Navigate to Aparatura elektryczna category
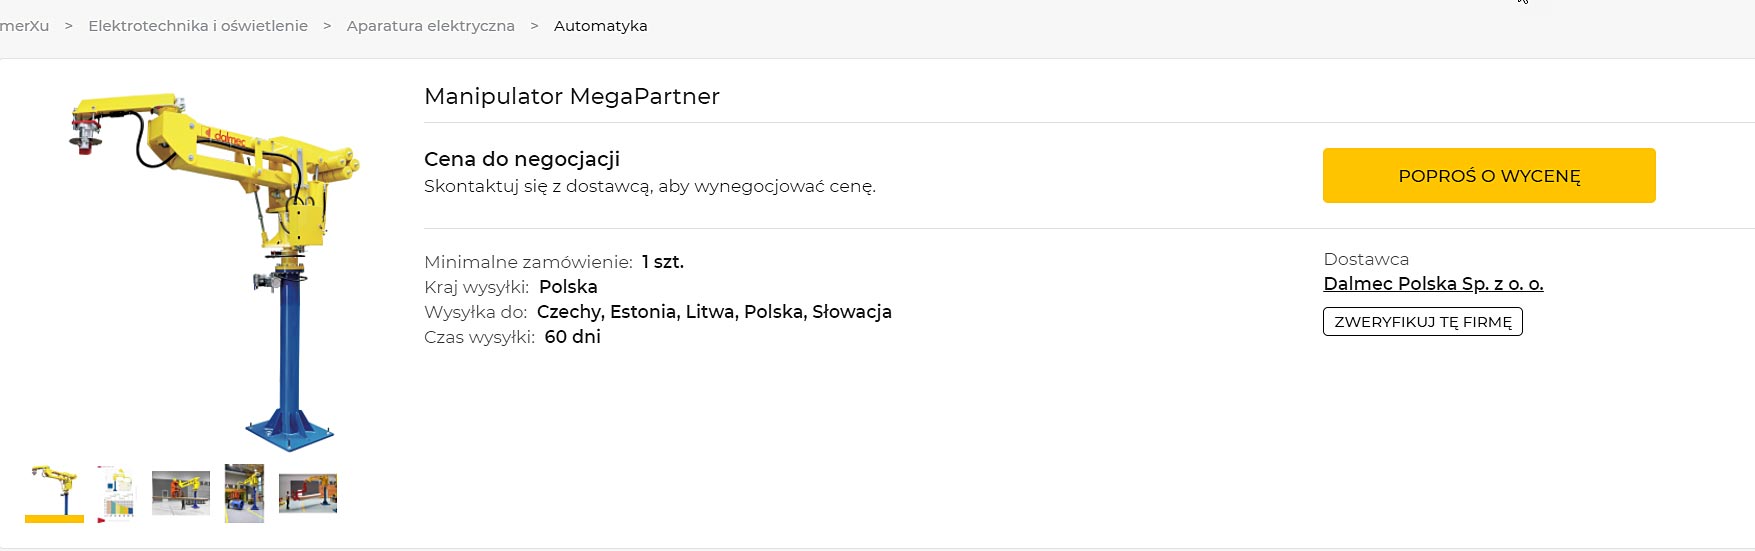 [431, 26]
